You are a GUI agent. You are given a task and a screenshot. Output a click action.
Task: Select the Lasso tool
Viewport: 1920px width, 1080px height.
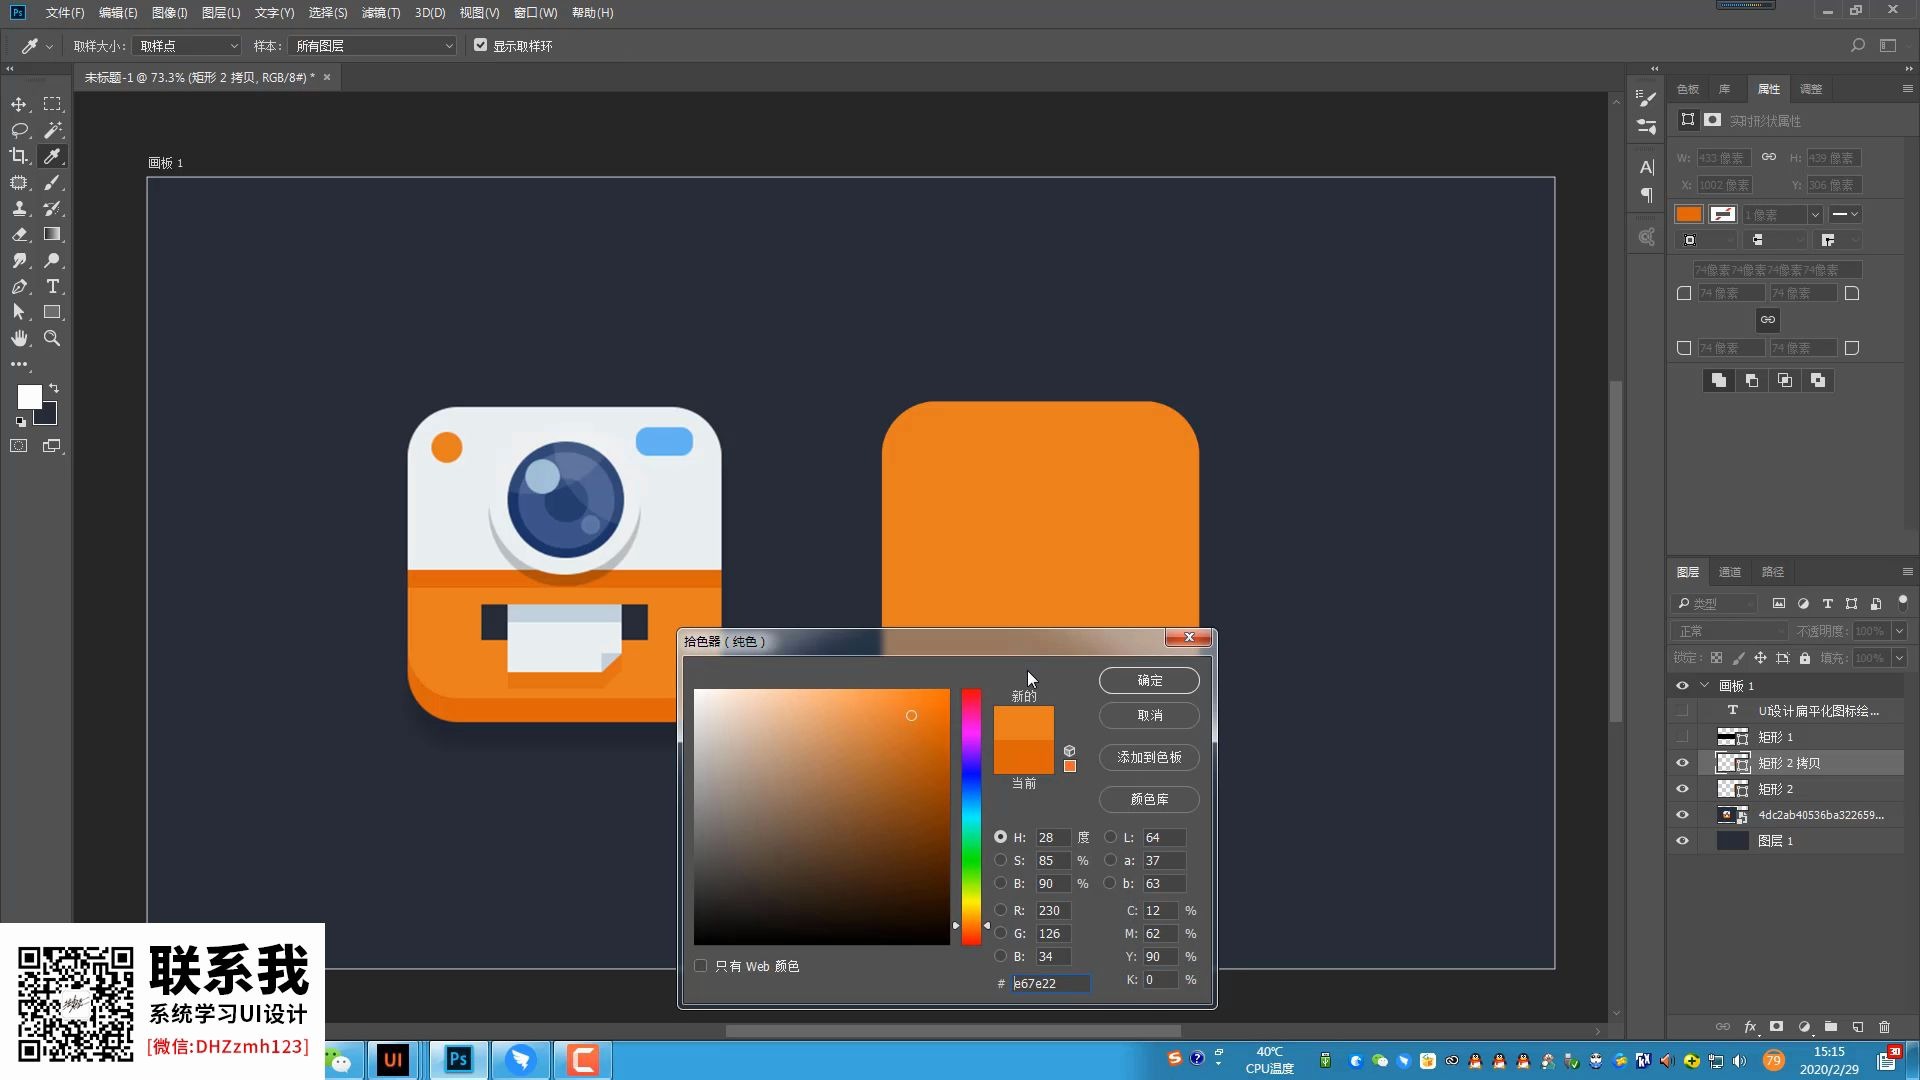tap(19, 130)
